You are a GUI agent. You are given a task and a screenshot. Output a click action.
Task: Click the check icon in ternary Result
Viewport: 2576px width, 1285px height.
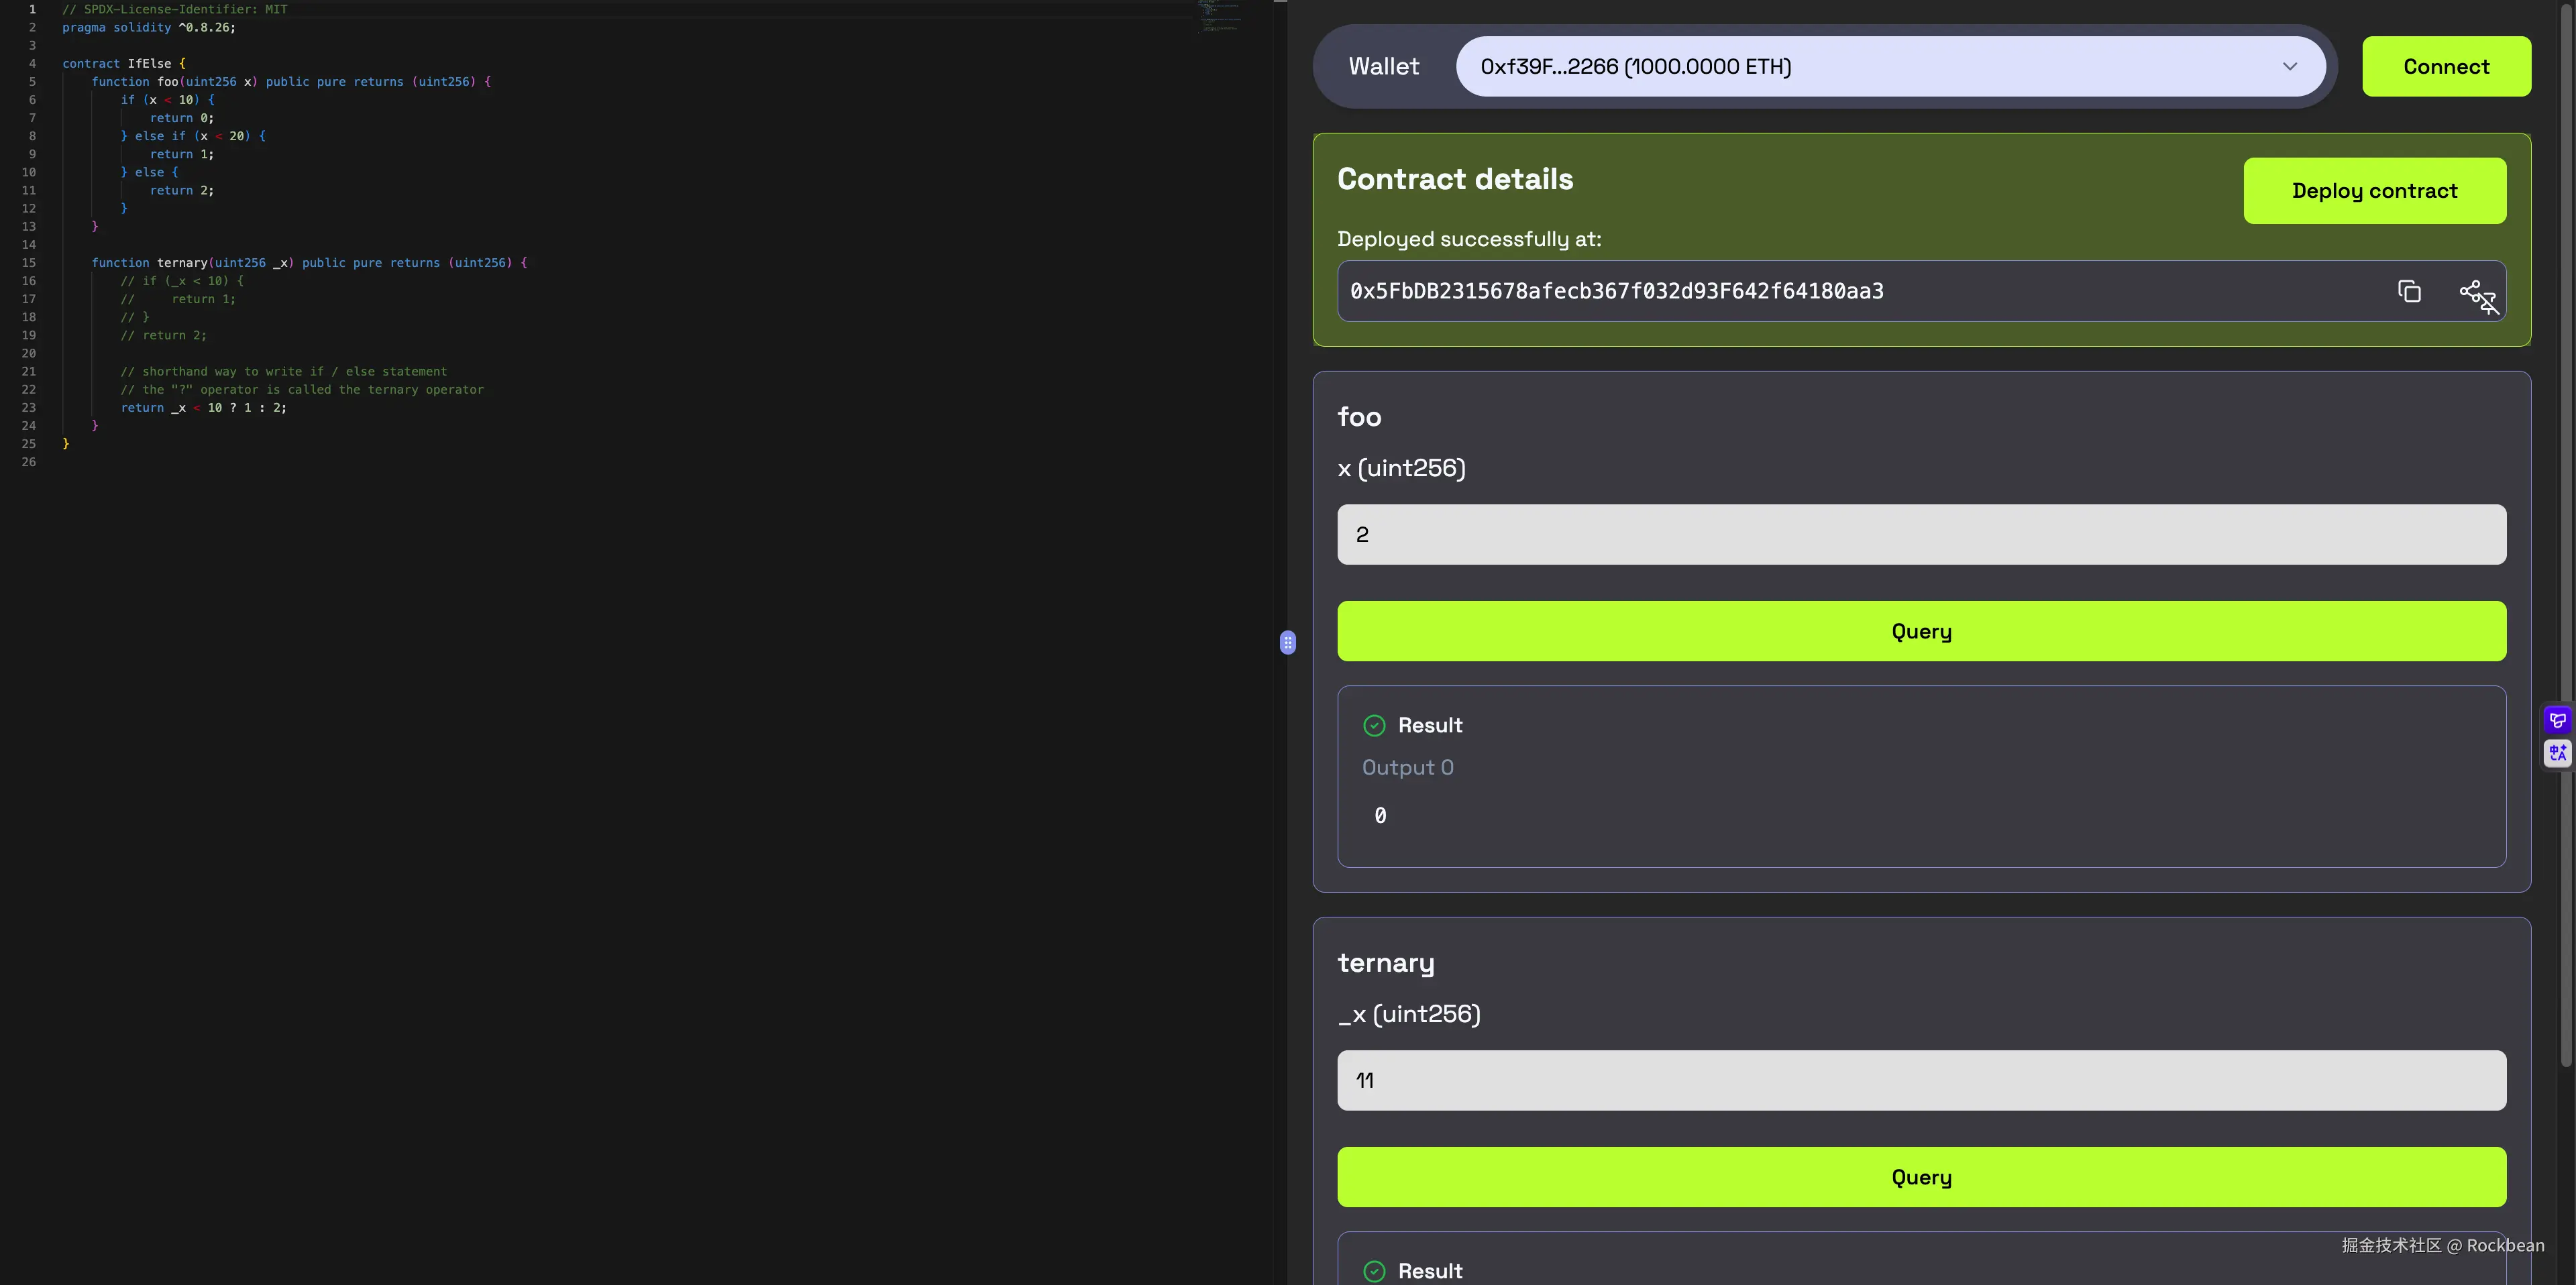pyautogui.click(x=1374, y=1271)
